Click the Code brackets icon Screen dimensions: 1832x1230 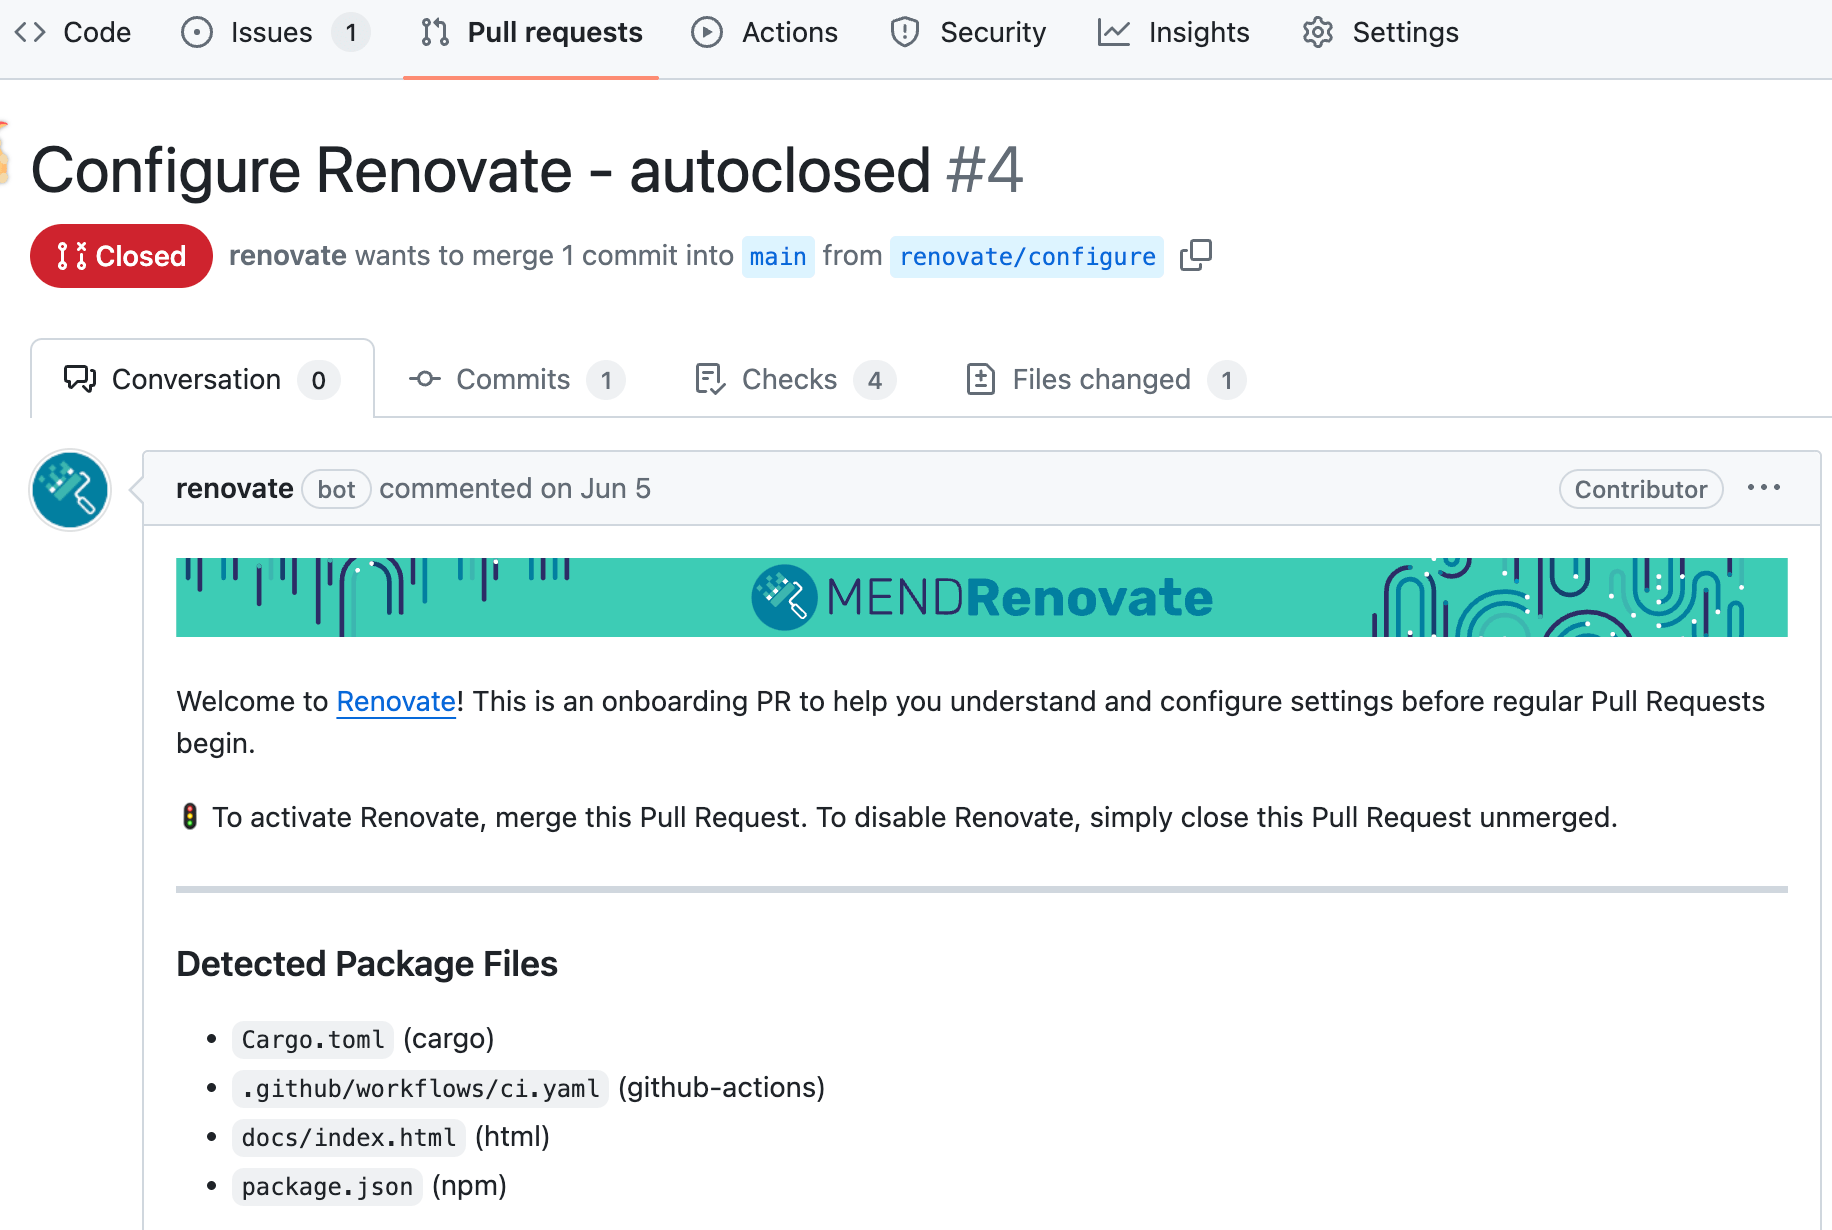point(30,32)
